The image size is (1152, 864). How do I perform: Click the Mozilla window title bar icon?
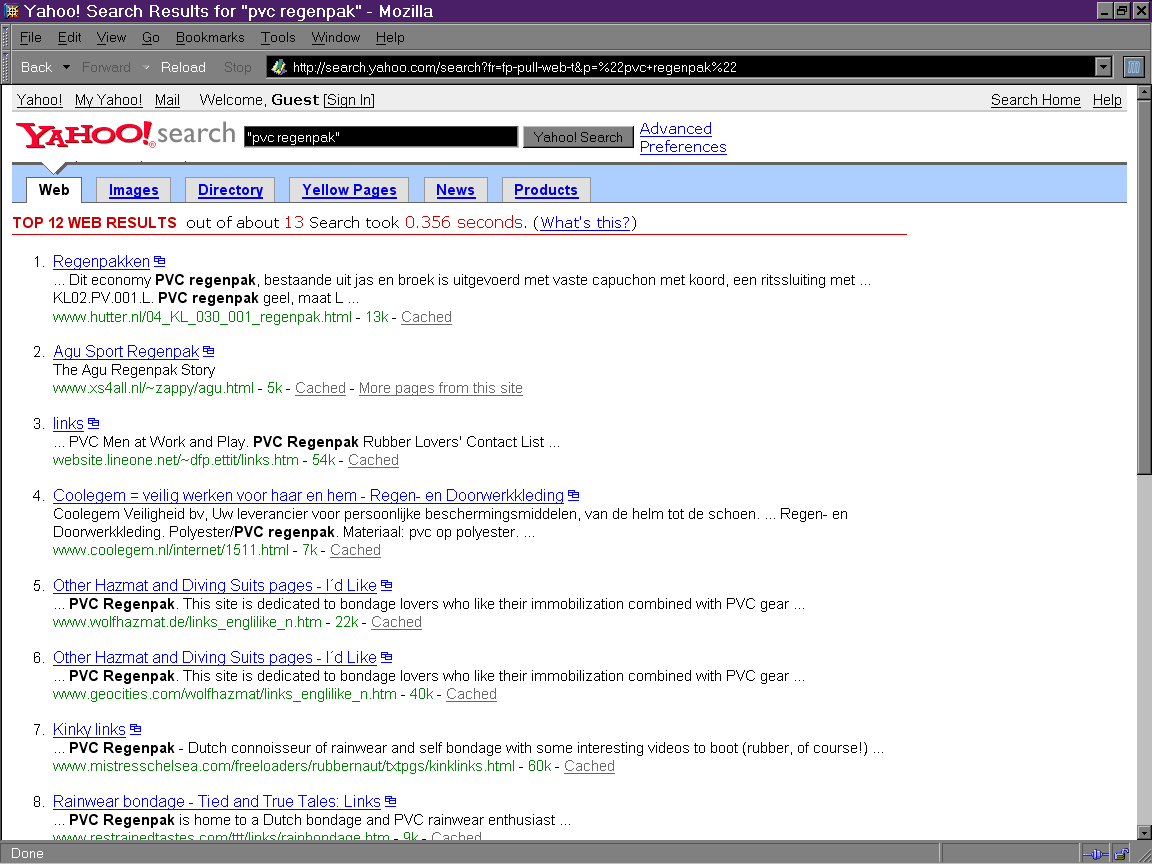[x=11, y=11]
